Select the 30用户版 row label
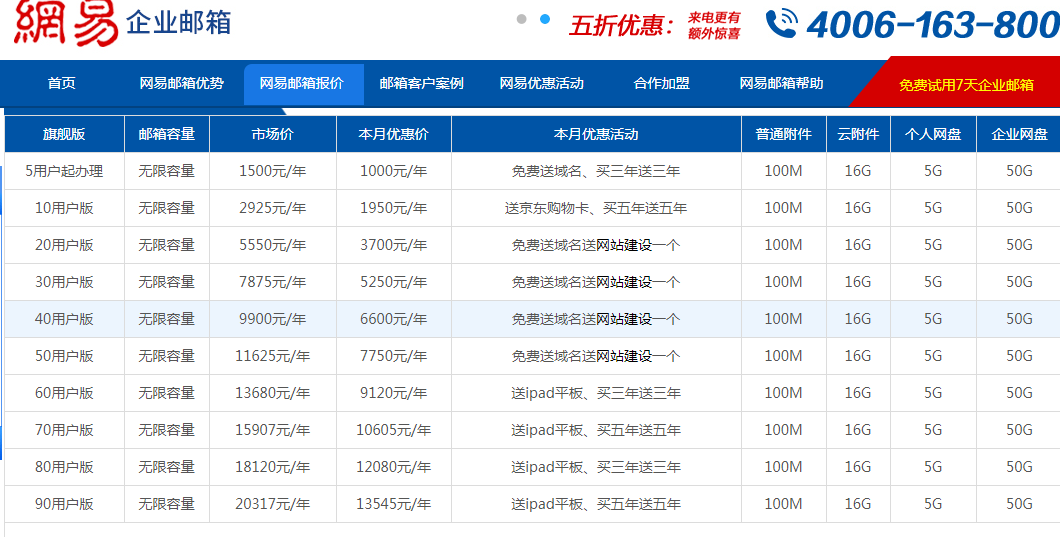Viewport: 1060px width, 537px height. pos(64,282)
